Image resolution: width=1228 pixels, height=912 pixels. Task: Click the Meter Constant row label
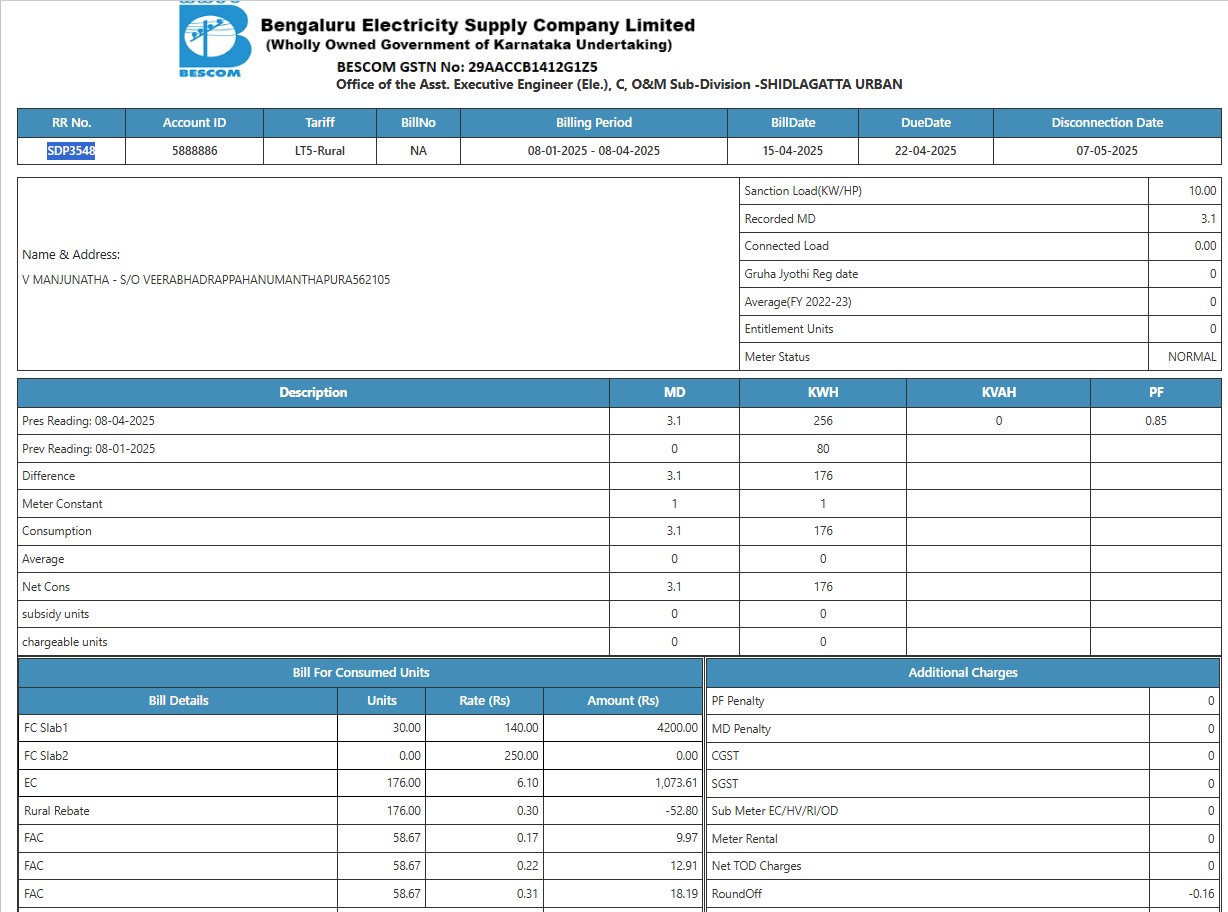coord(62,504)
